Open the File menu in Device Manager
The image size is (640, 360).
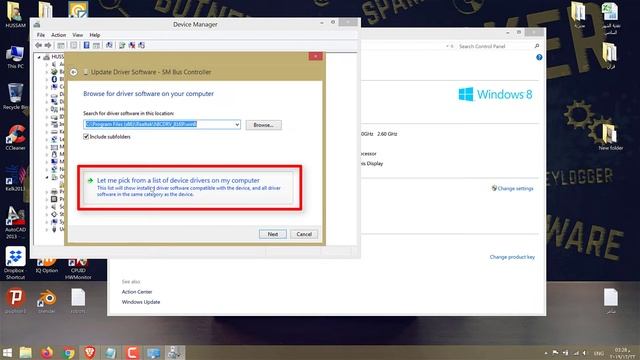41,35
